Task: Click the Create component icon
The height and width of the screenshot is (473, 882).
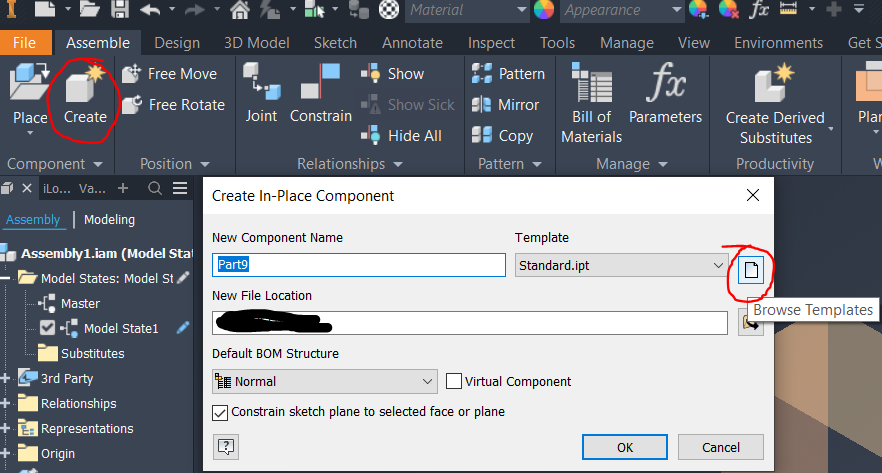Action: (x=85, y=90)
